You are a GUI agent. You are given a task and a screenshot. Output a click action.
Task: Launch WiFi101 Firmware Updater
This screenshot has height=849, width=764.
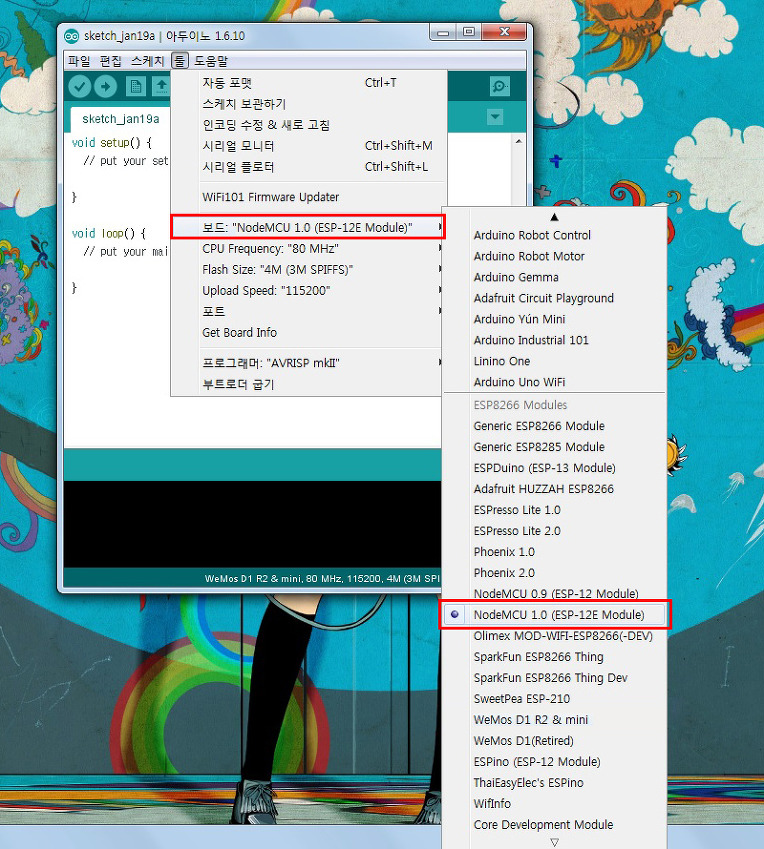pos(308,197)
